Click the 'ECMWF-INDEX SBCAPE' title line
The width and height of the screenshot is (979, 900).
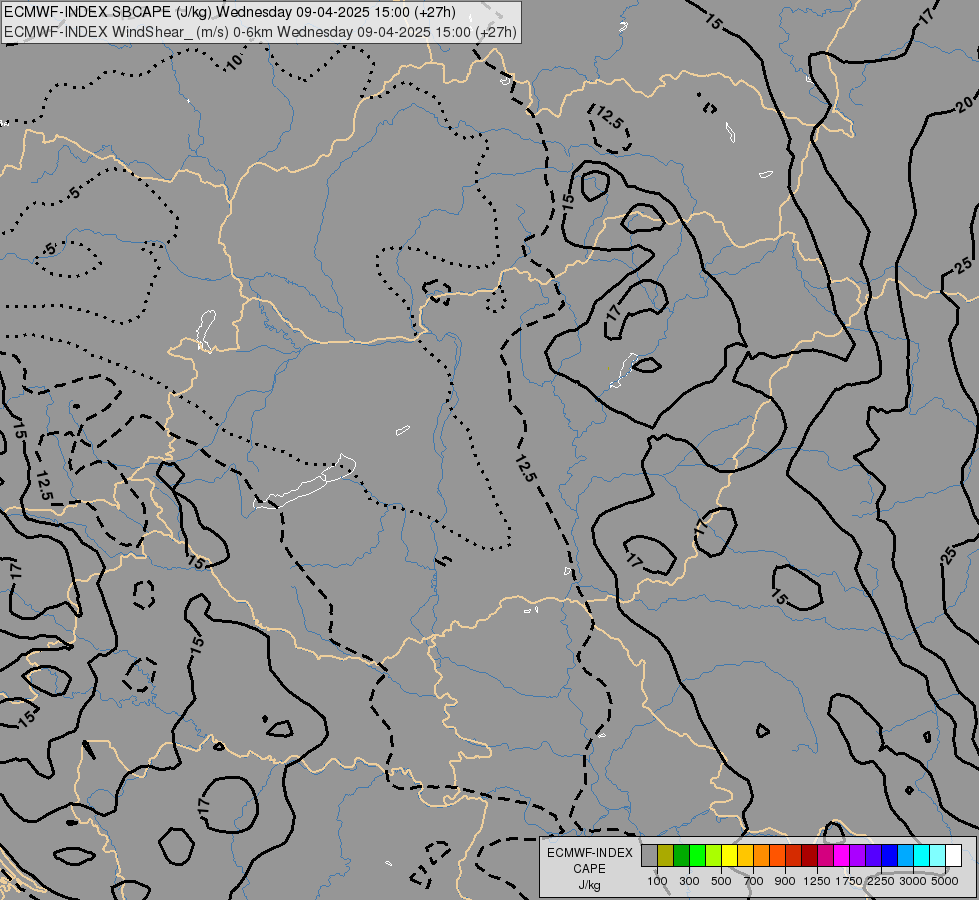pos(230,12)
